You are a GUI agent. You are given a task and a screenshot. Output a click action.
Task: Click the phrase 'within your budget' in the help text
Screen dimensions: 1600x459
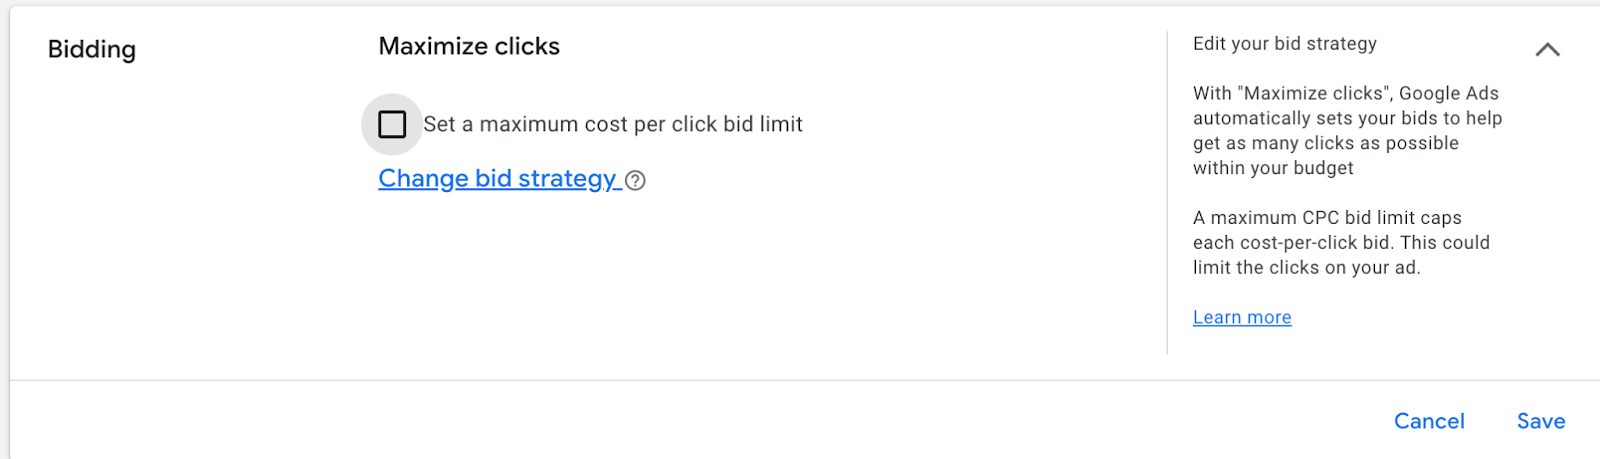[1273, 168]
